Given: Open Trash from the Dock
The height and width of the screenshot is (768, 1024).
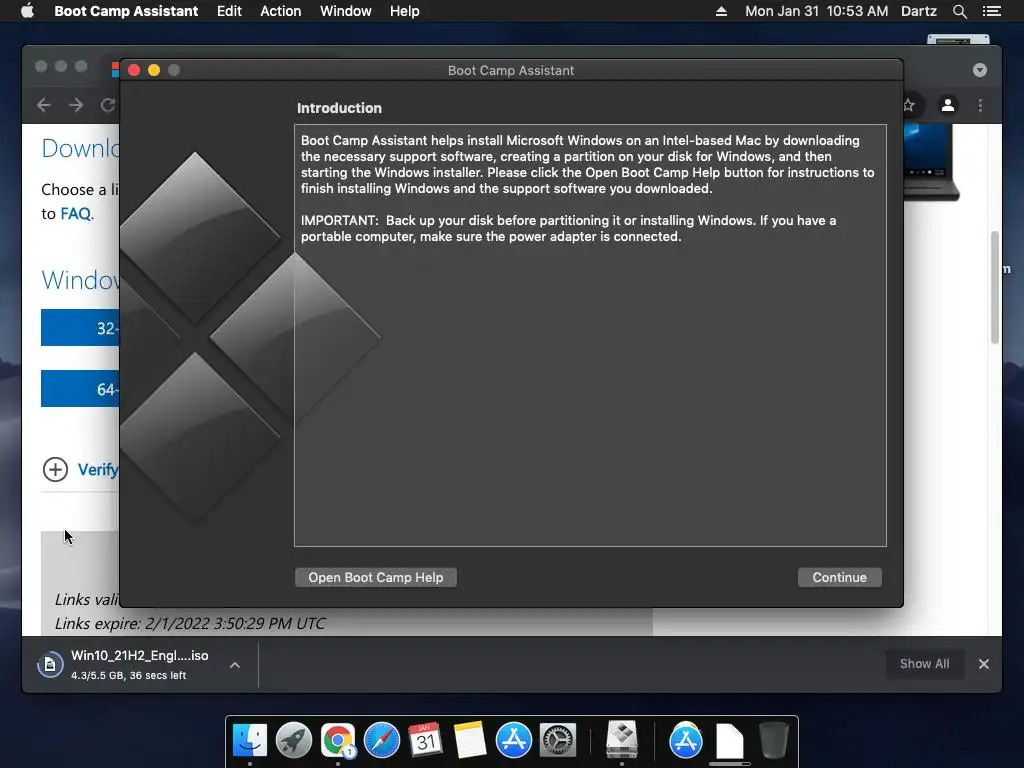Looking at the screenshot, I should tap(774, 740).
